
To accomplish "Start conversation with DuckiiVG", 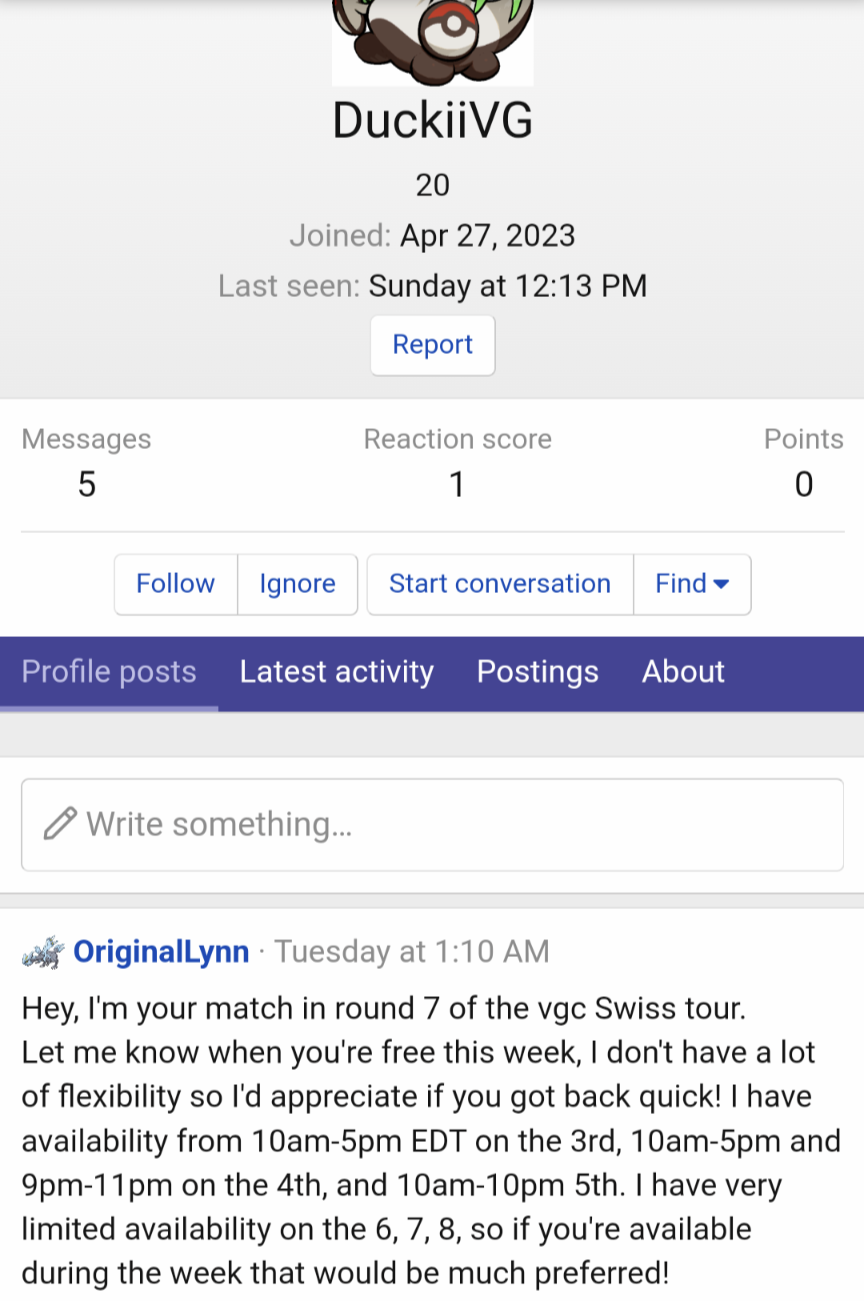I will [500, 584].
